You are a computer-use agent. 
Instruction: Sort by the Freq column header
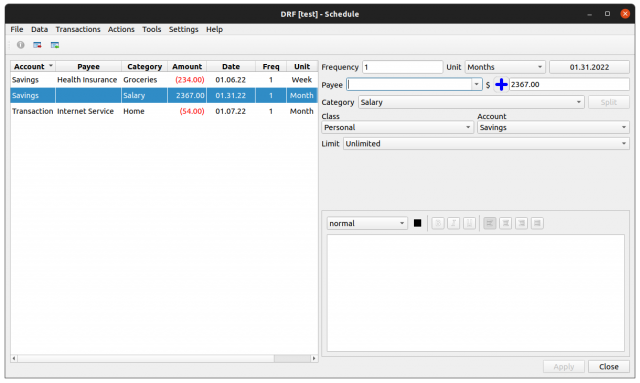coord(271,66)
